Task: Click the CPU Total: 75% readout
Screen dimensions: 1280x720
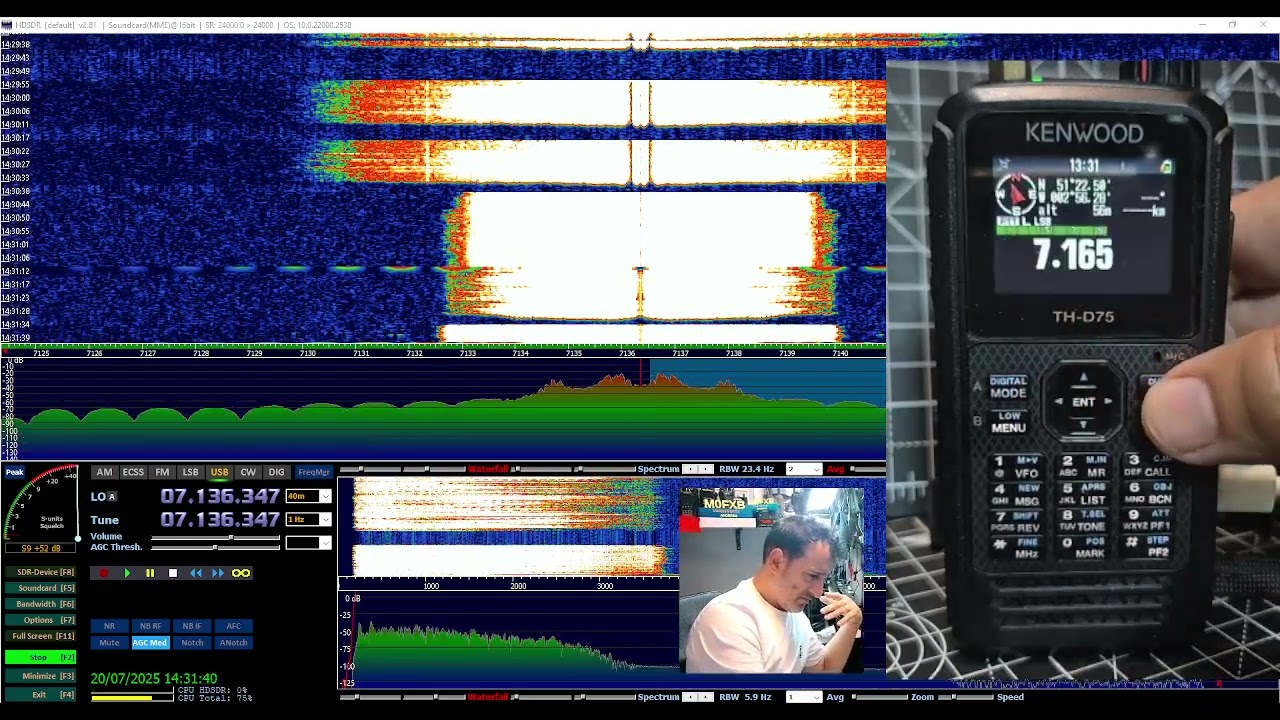Action: (214, 697)
